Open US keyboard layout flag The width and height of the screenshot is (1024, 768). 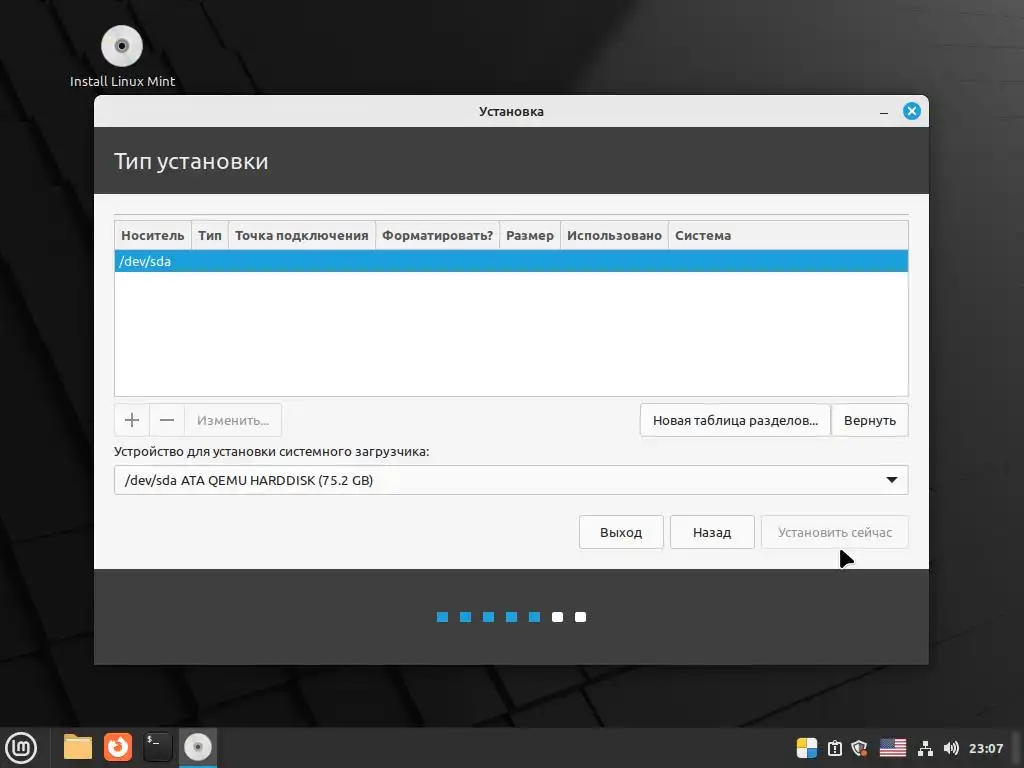point(893,748)
